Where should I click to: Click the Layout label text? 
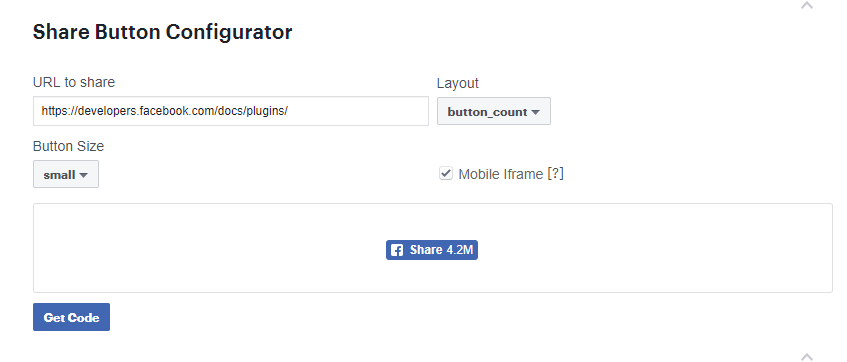pos(458,83)
